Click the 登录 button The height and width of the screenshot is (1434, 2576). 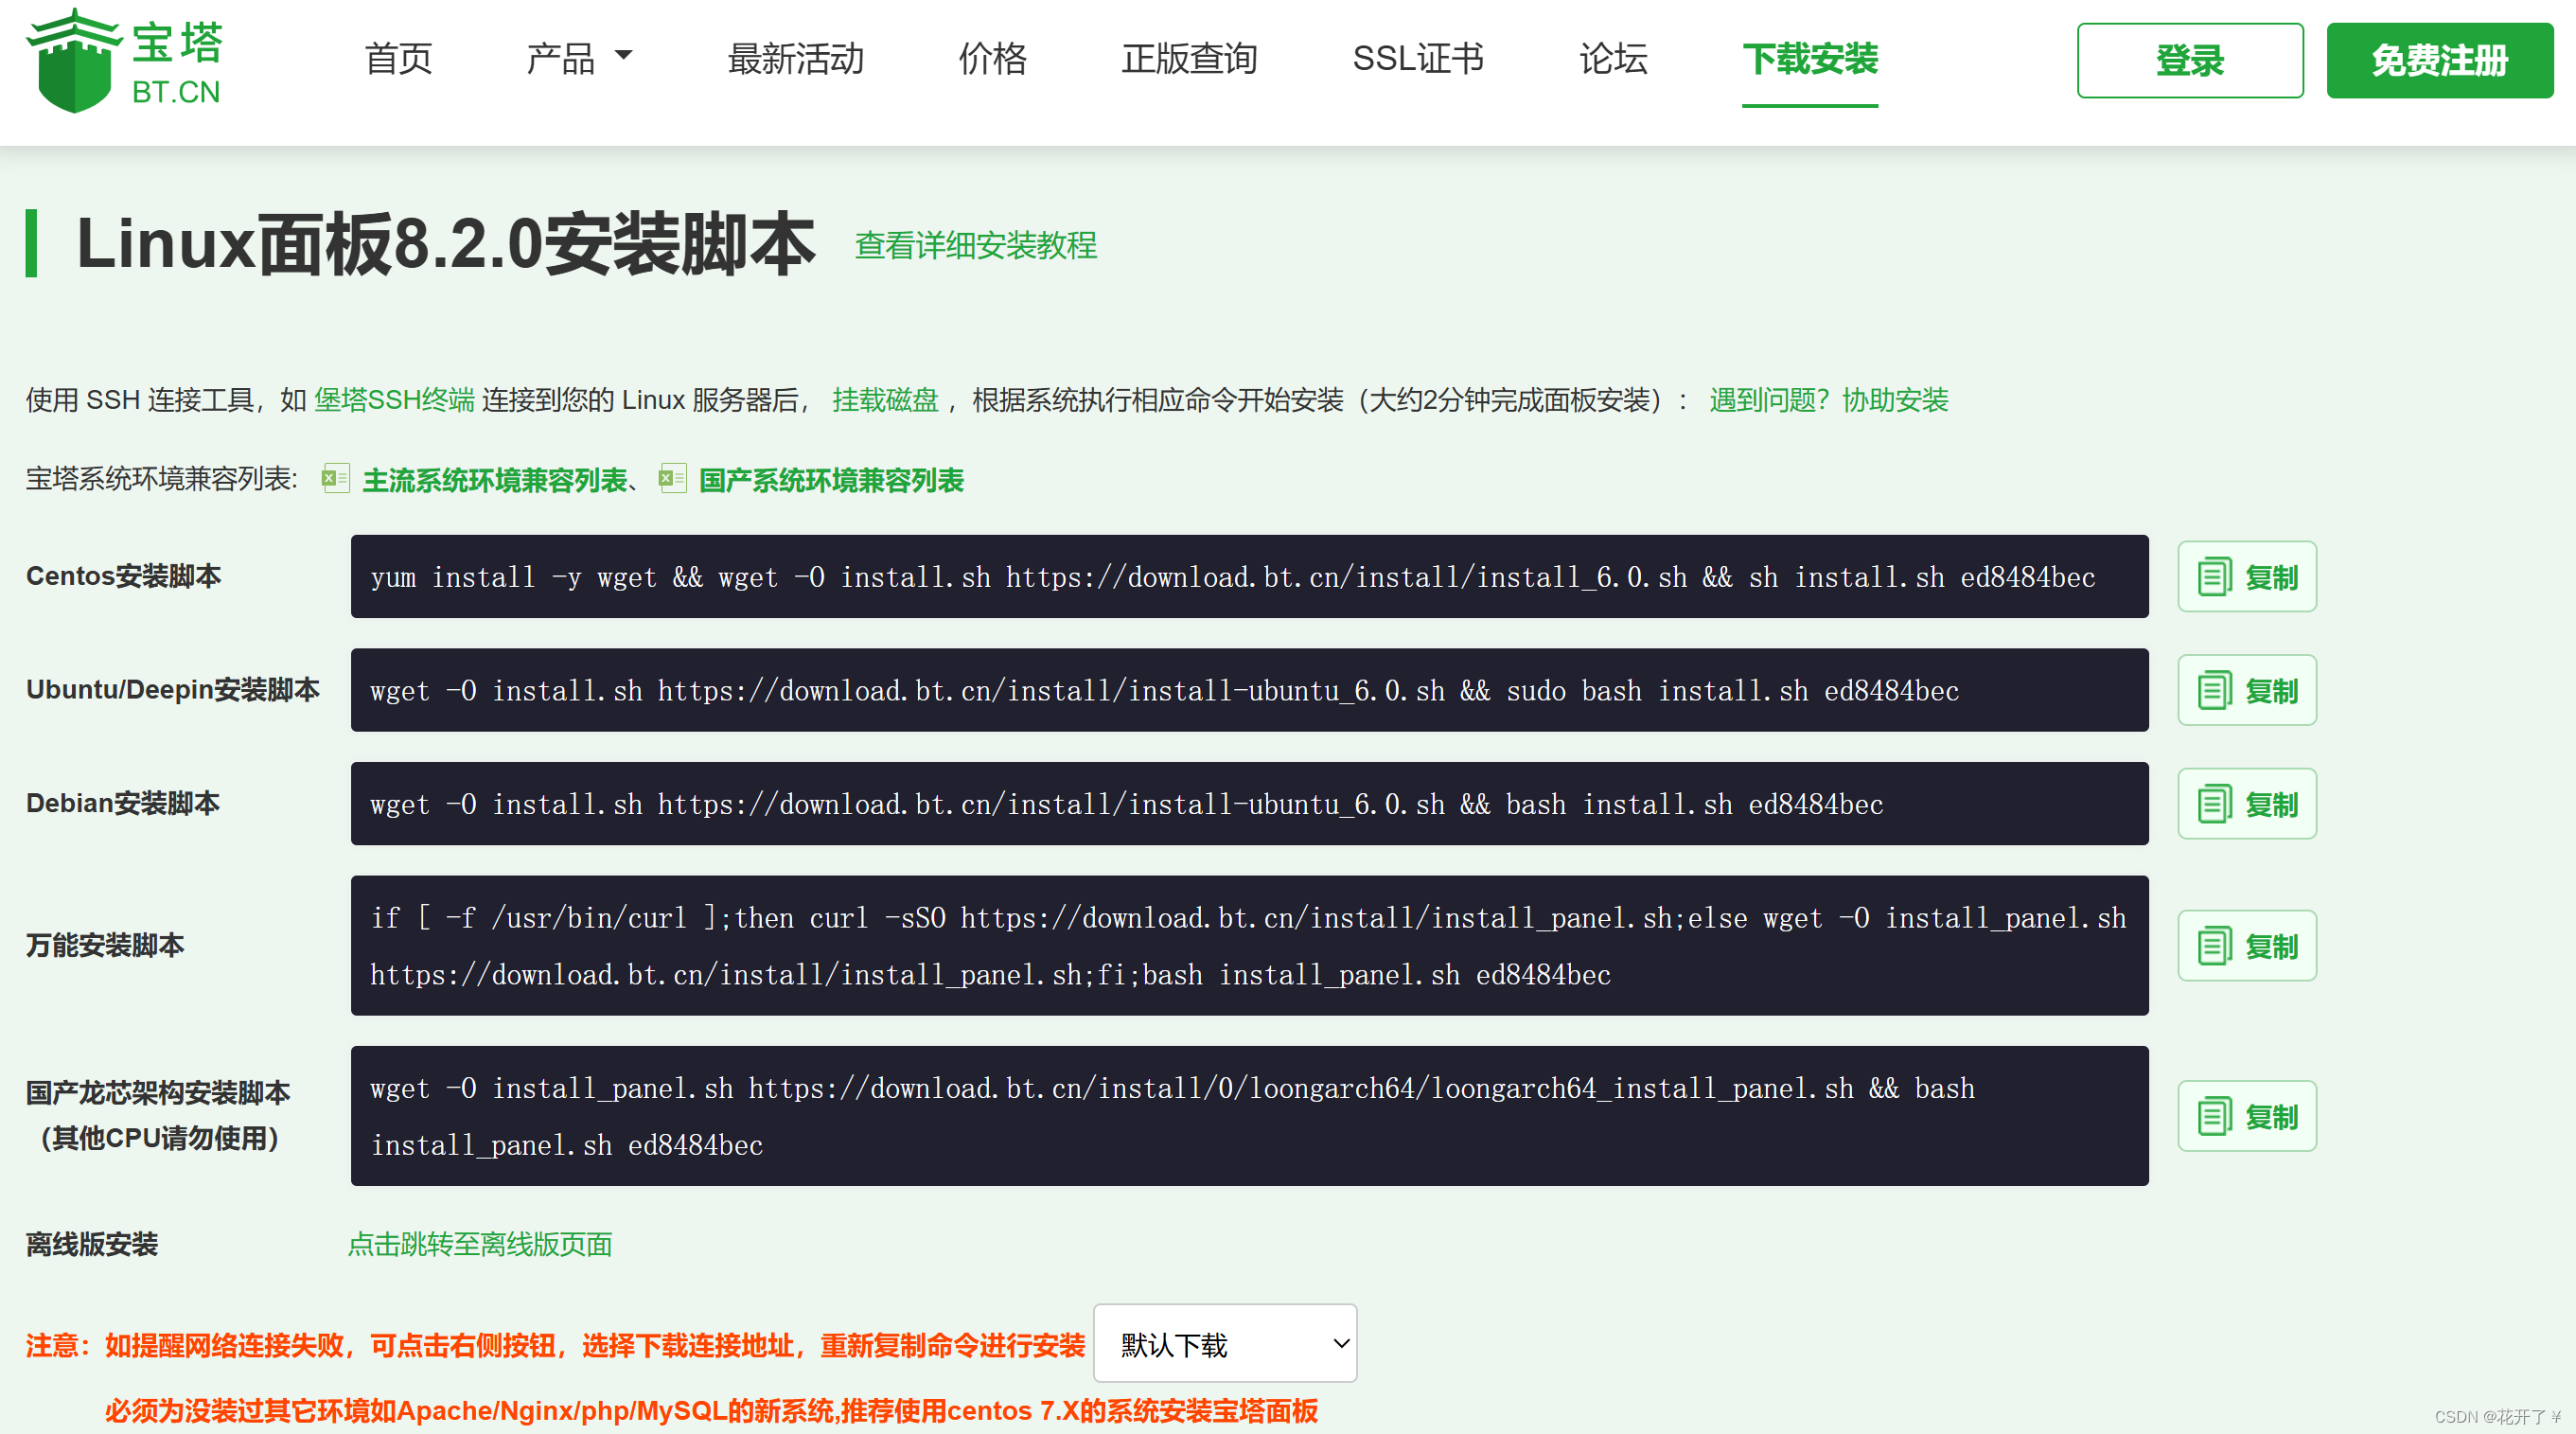coord(2189,60)
